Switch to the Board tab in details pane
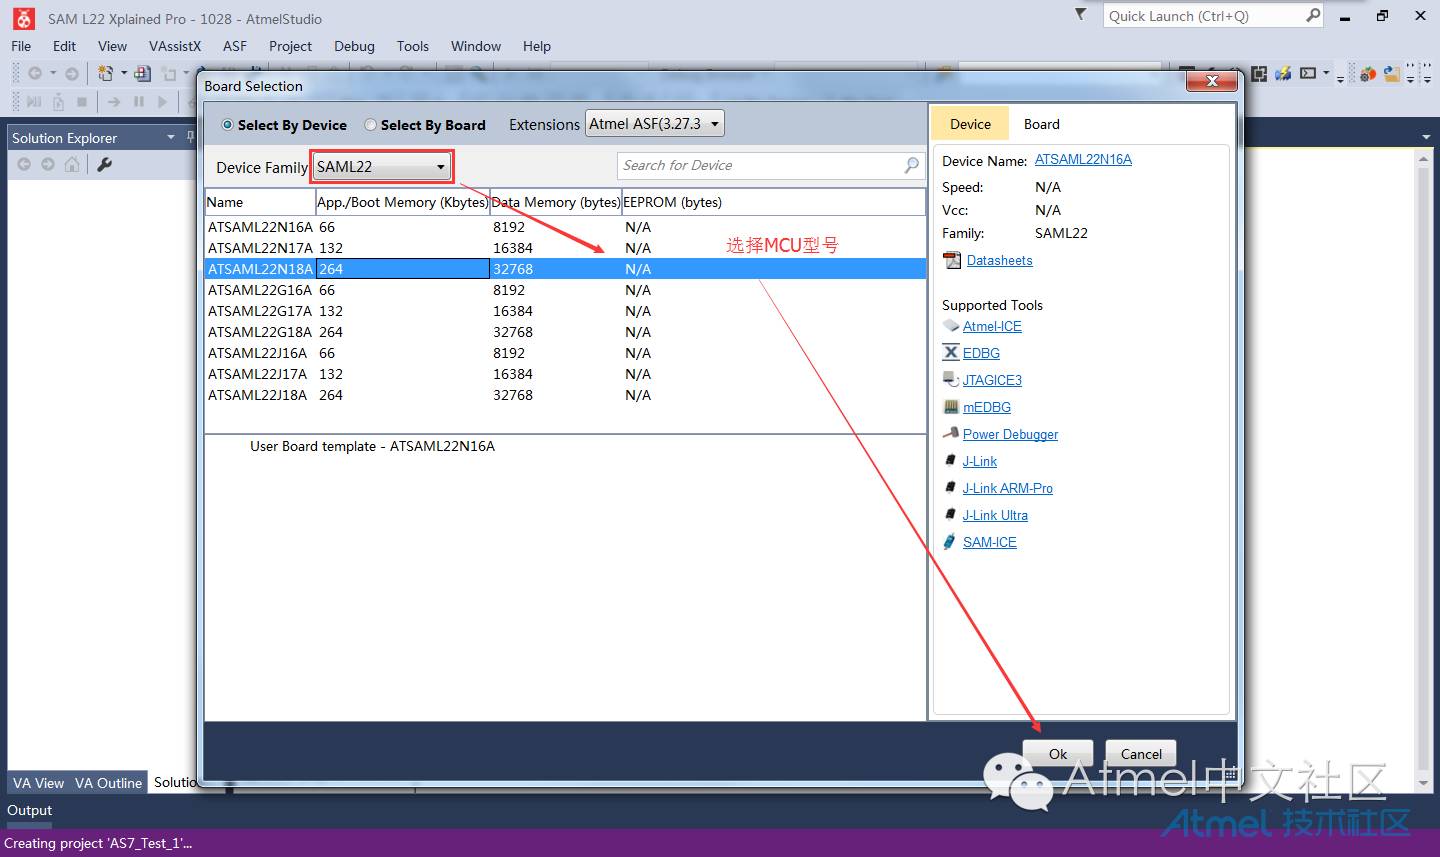 pyautogui.click(x=1041, y=124)
